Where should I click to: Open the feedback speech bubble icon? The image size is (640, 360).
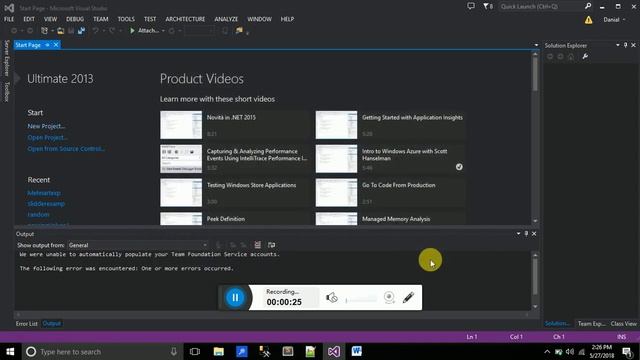[471, 6]
